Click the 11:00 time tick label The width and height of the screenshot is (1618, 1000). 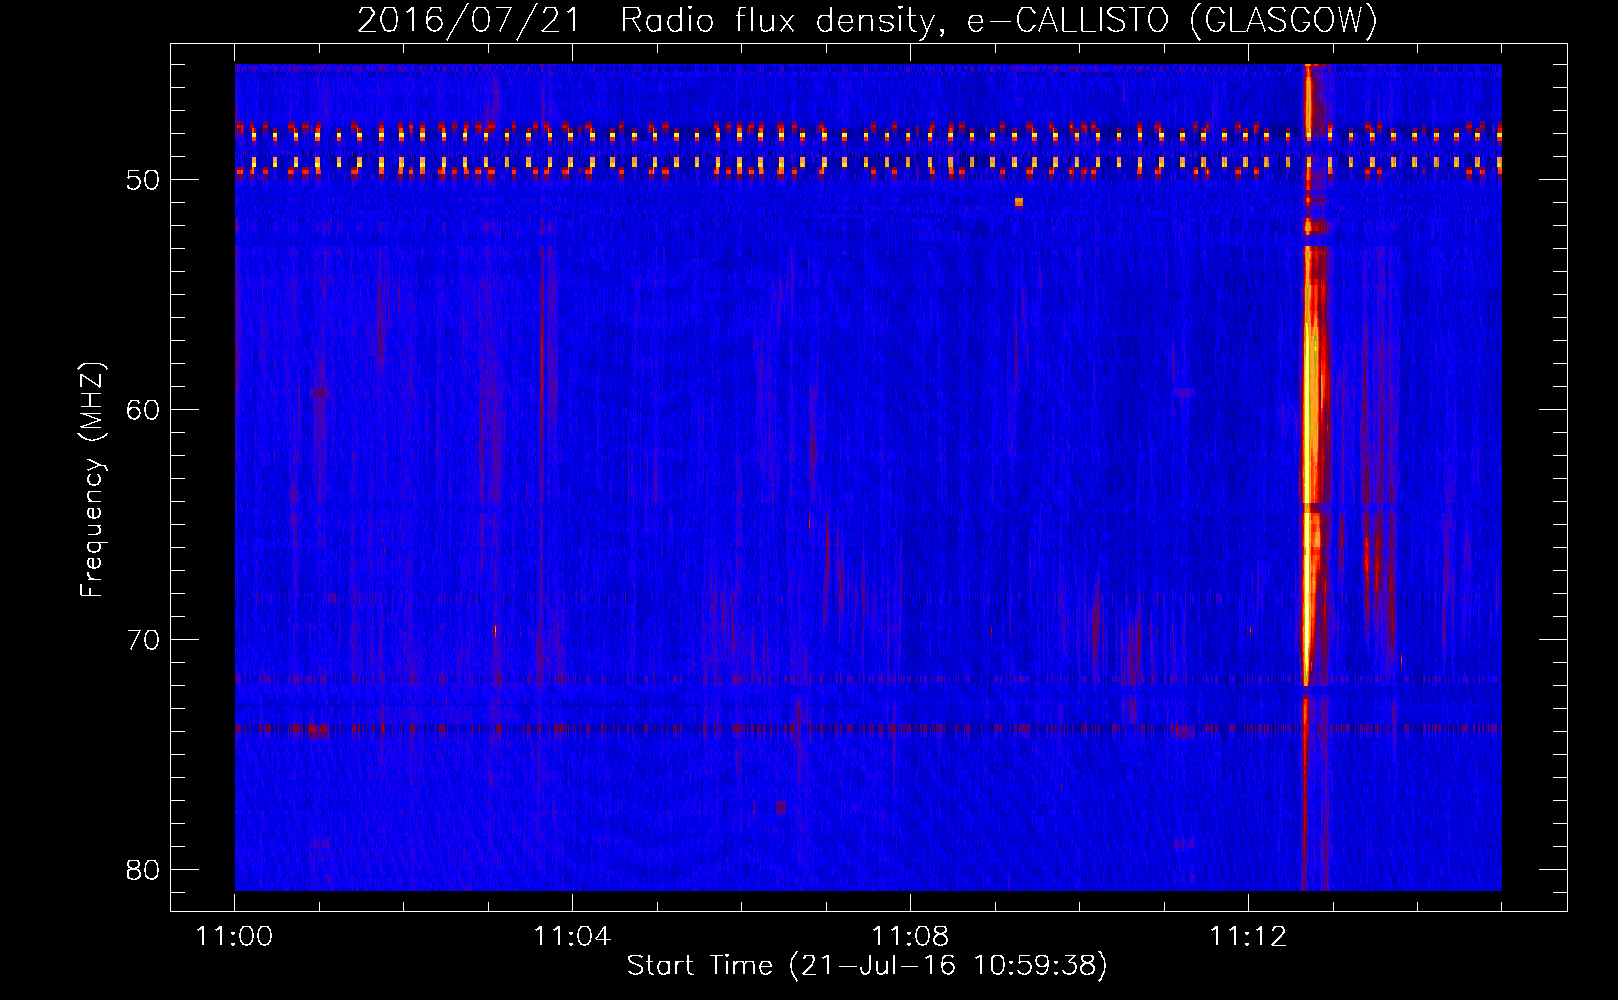pyautogui.click(x=235, y=937)
